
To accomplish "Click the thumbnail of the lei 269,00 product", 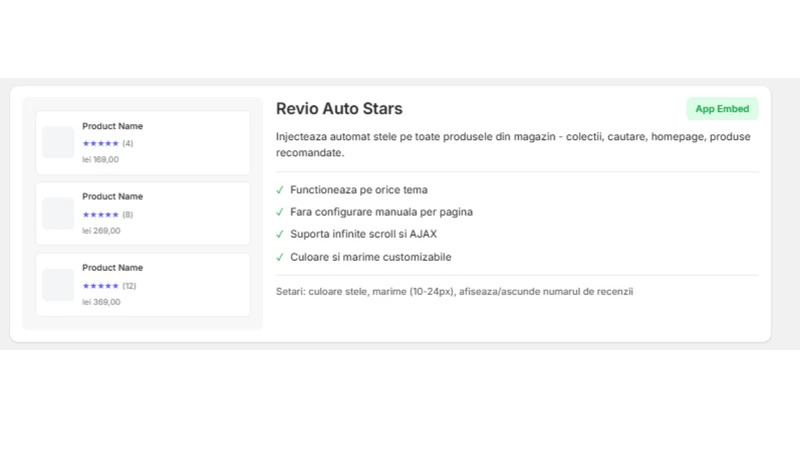I will pyautogui.click(x=58, y=213).
